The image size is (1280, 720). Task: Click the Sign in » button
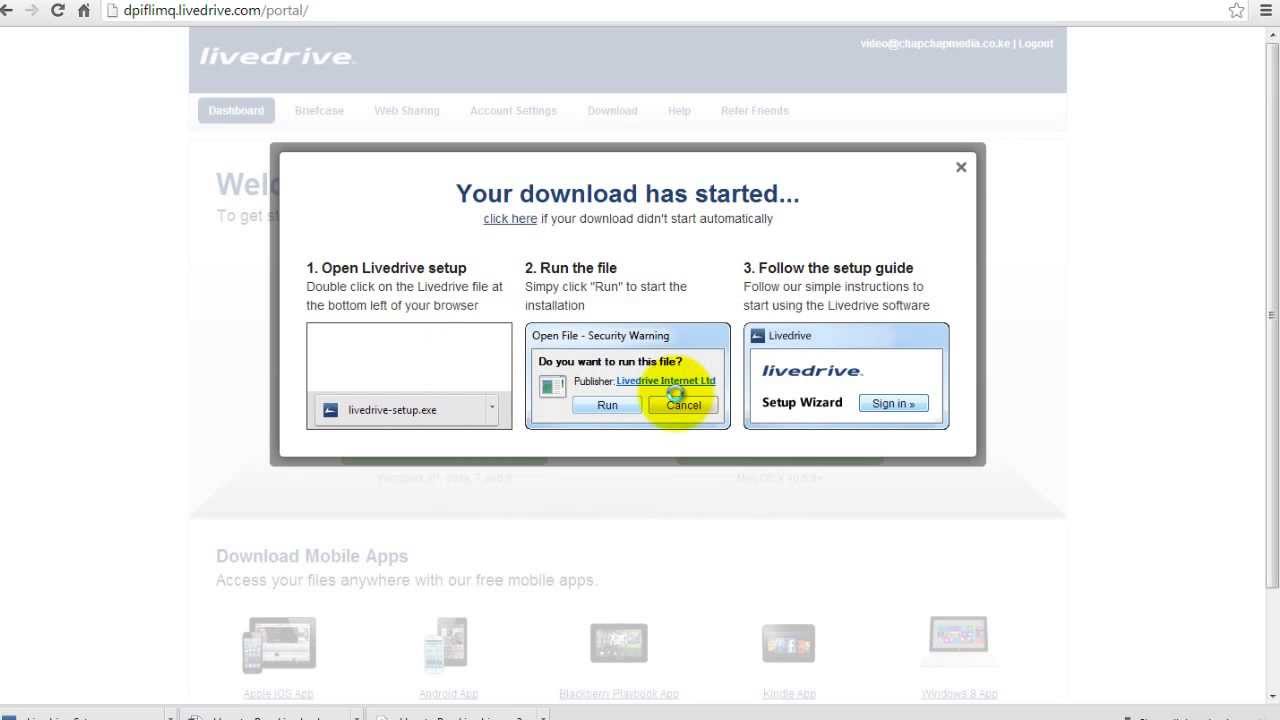(x=893, y=404)
